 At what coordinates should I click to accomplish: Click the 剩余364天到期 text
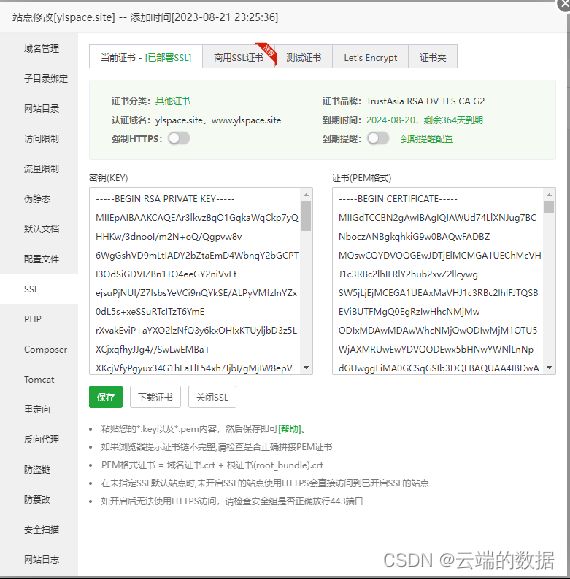pyautogui.click(x=453, y=120)
